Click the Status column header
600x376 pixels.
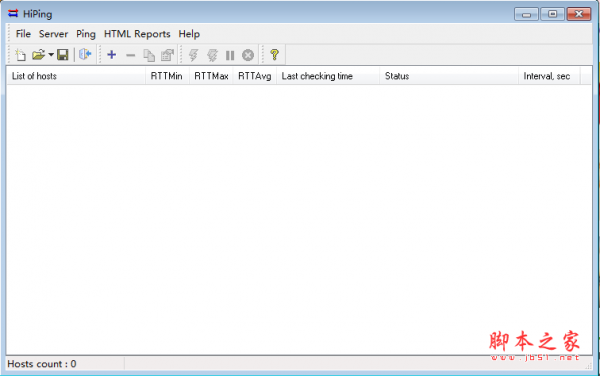449,76
